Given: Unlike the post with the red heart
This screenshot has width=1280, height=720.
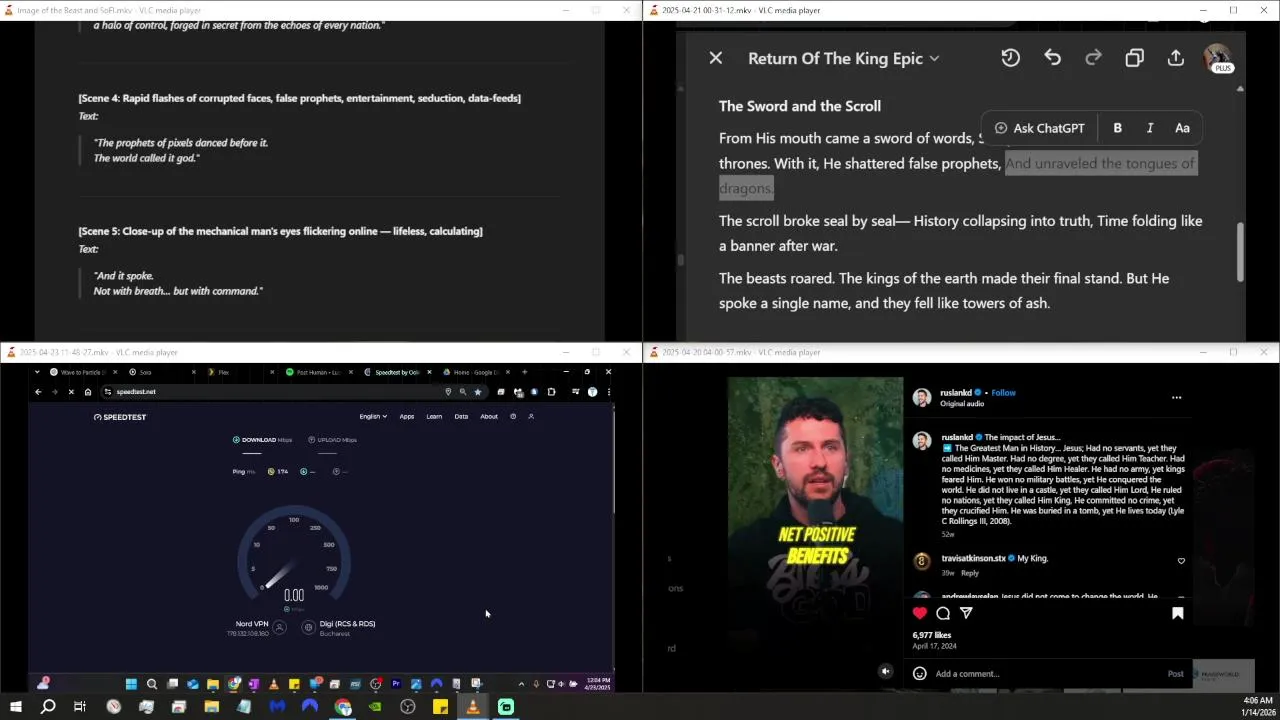Looking at the screenshot, I should coord(920,613).
